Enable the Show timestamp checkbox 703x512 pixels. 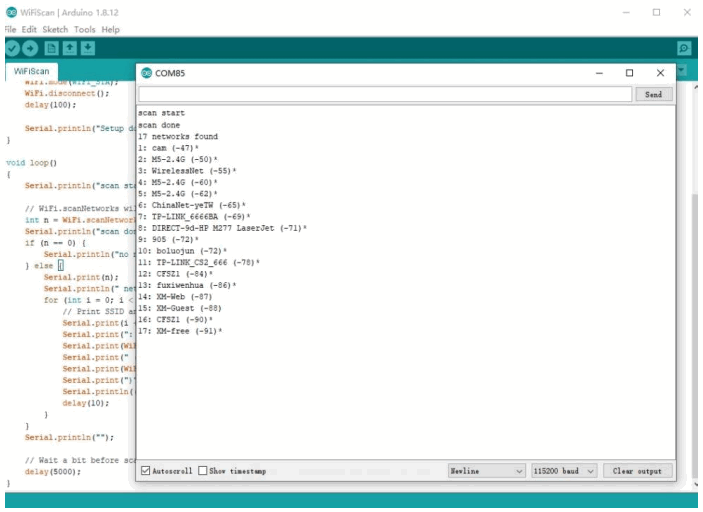point(204,471)
